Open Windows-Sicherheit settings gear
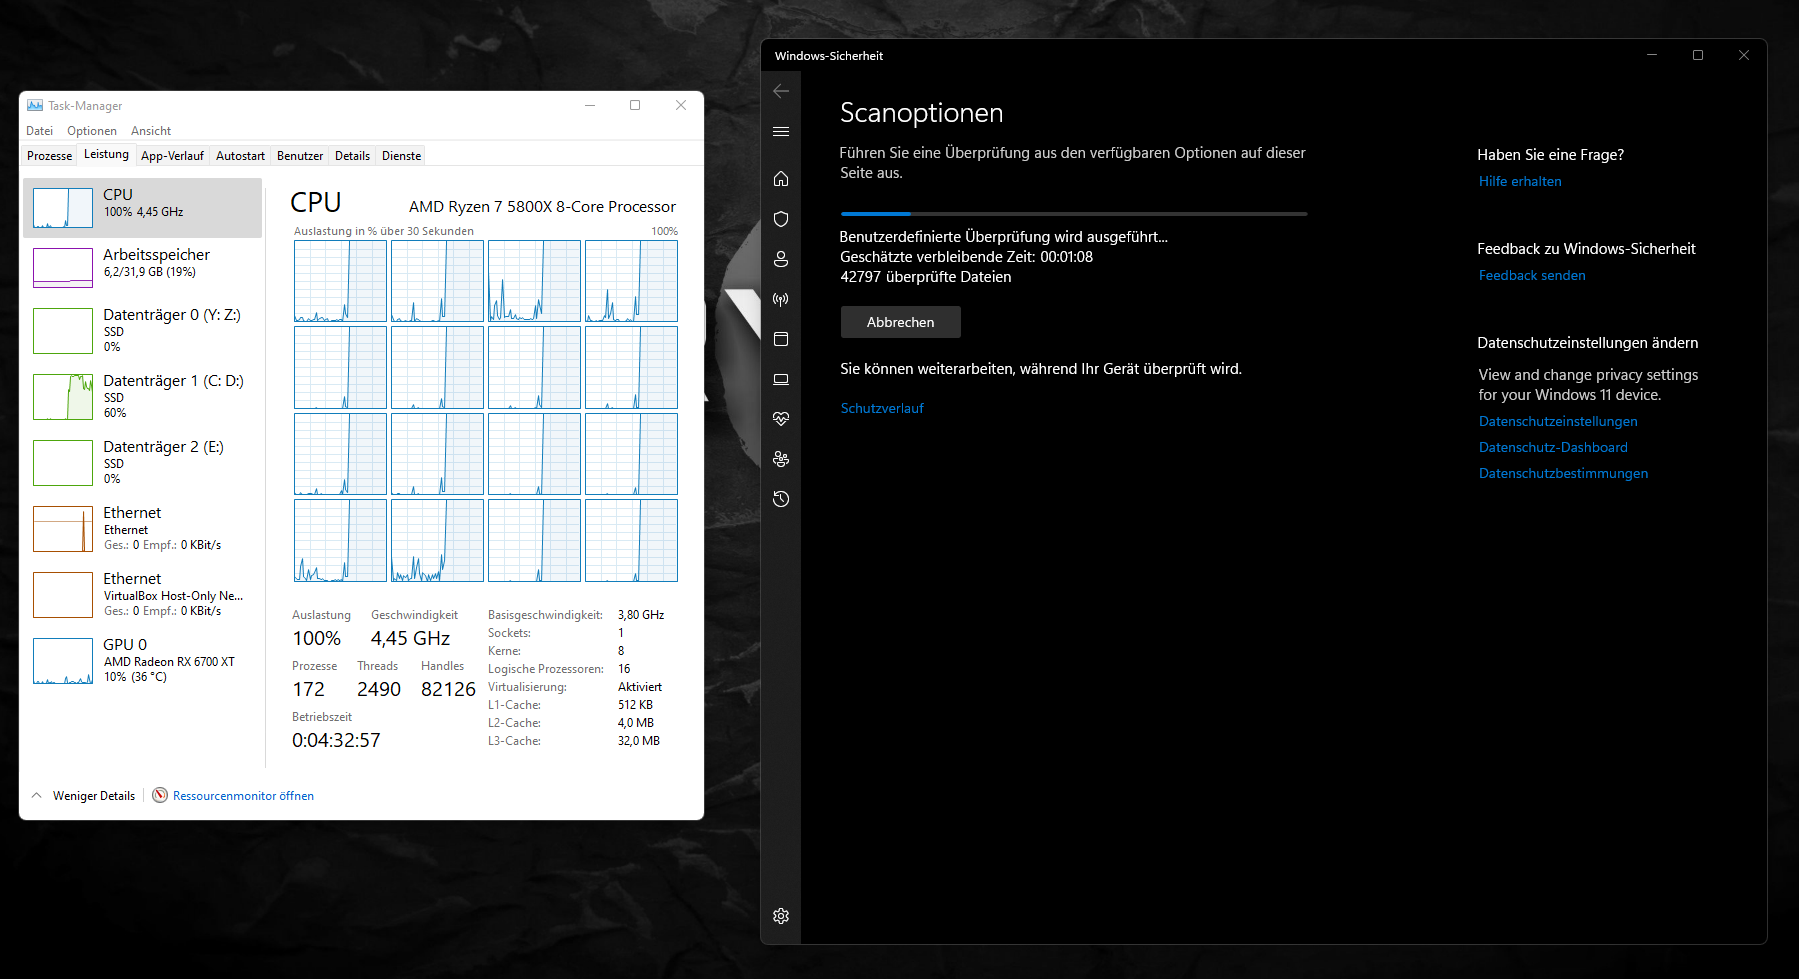Screen dimensions: 1799x979 tap(781, 916)
